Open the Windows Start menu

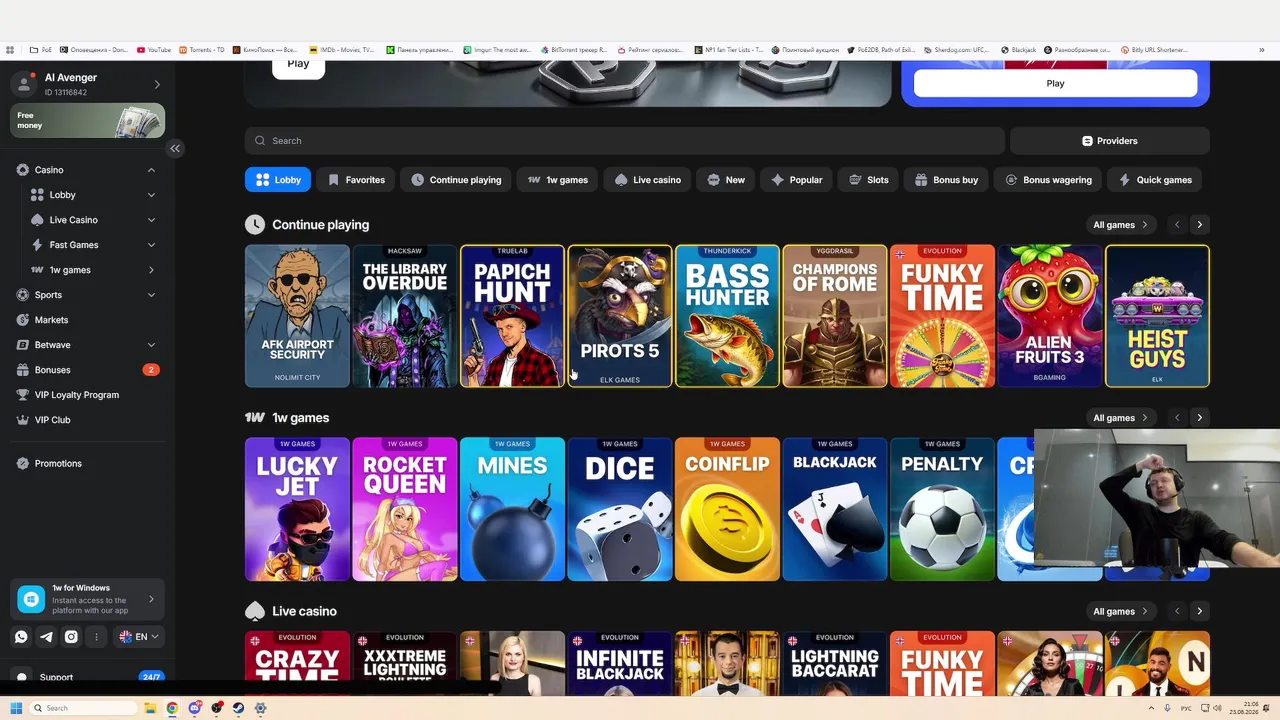16,708
